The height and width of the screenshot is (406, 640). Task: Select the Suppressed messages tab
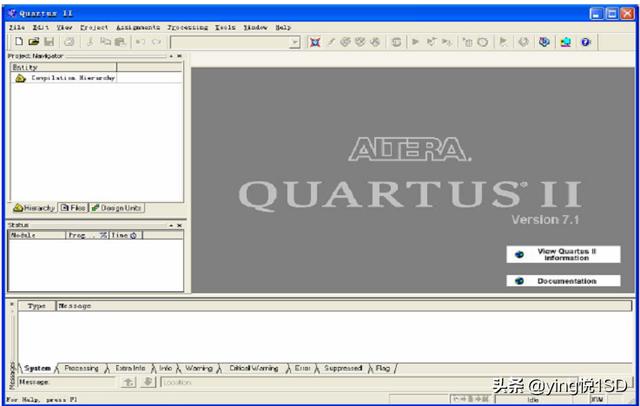(343, 368)
